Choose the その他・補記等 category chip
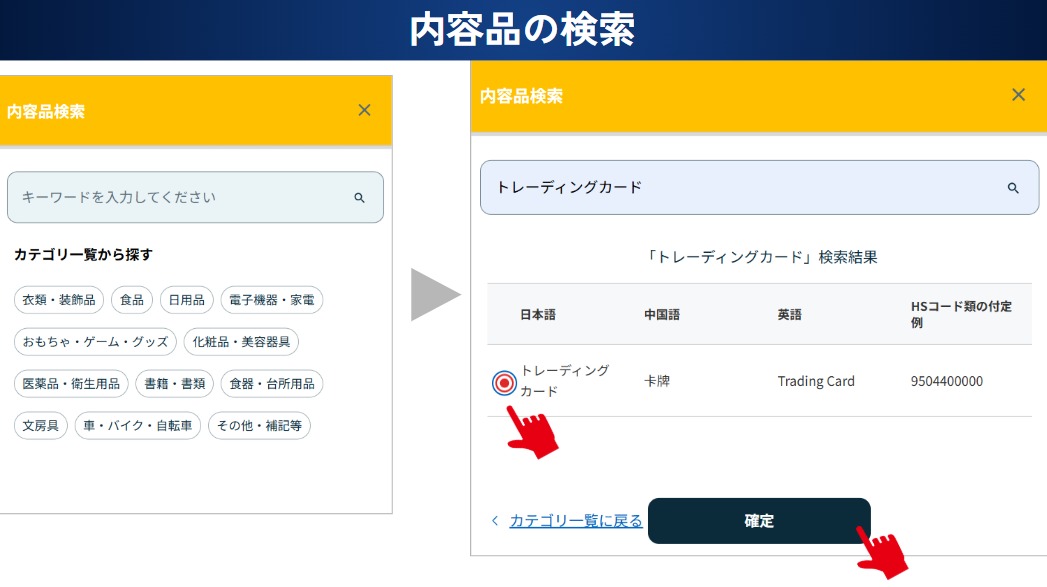Screen dimensions: 1047x587 point(259,426)
